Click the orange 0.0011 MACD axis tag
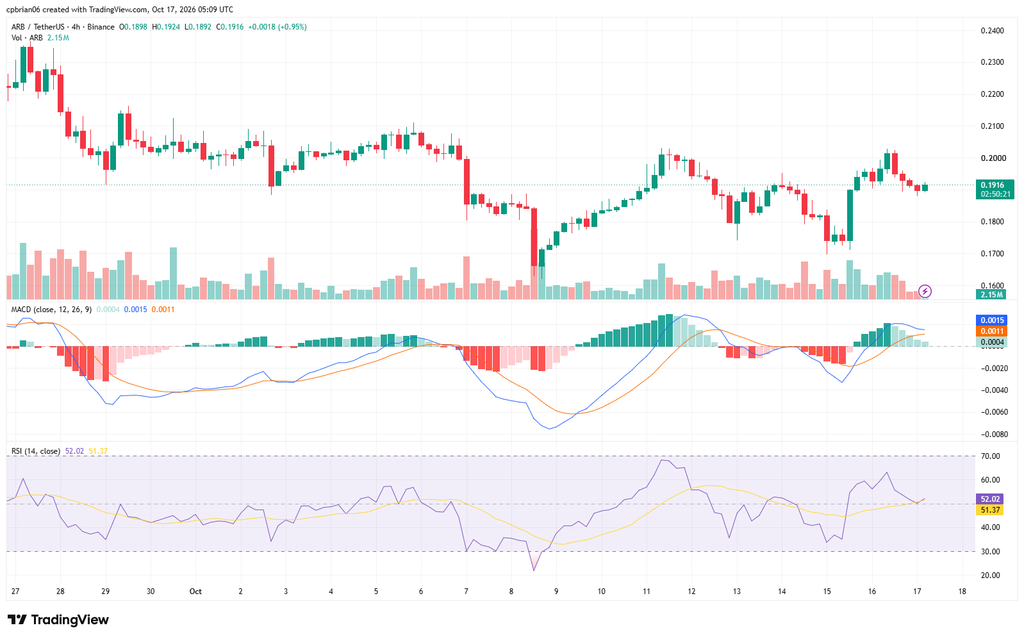 [991, 331]
